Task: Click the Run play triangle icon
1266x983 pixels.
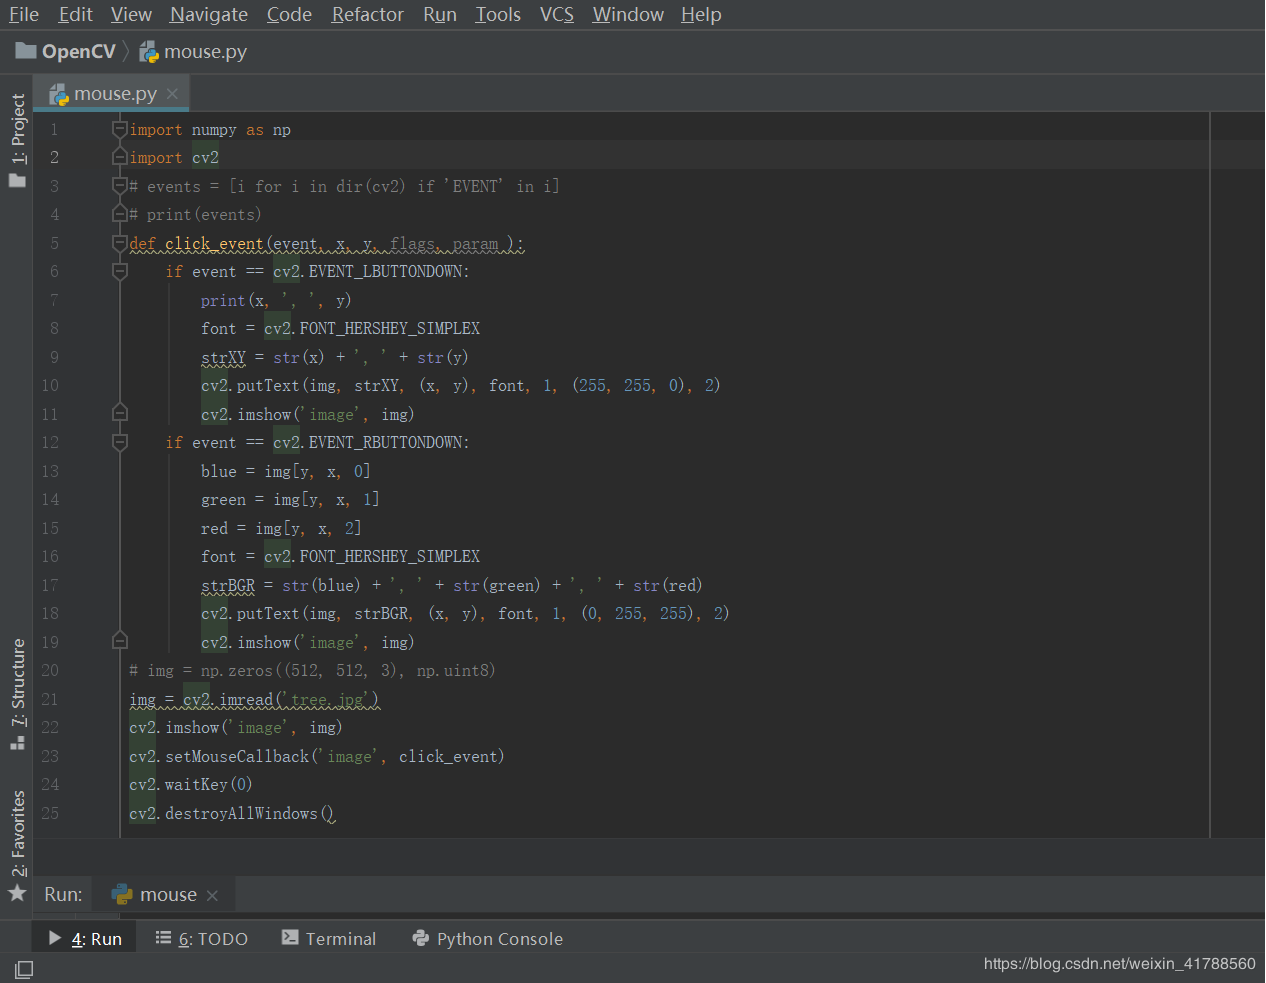Action: click(55, 938)
